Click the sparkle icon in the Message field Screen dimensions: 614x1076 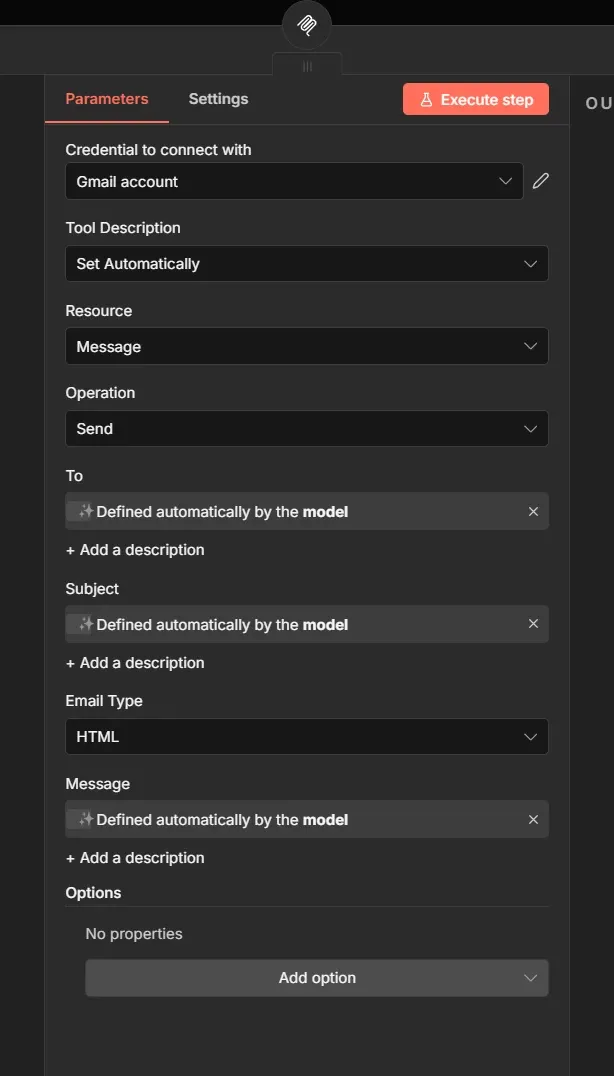coord(83,818)
